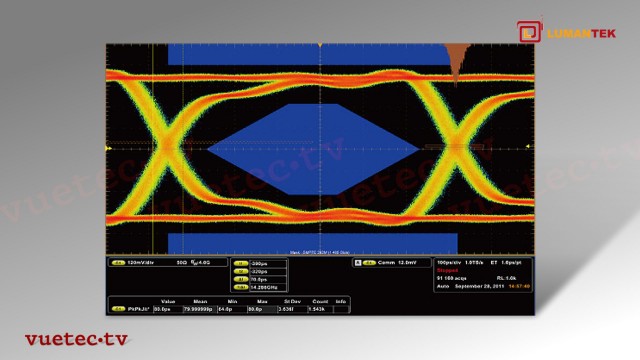Select the -320ps cursor value field

[x=268, y=271]
